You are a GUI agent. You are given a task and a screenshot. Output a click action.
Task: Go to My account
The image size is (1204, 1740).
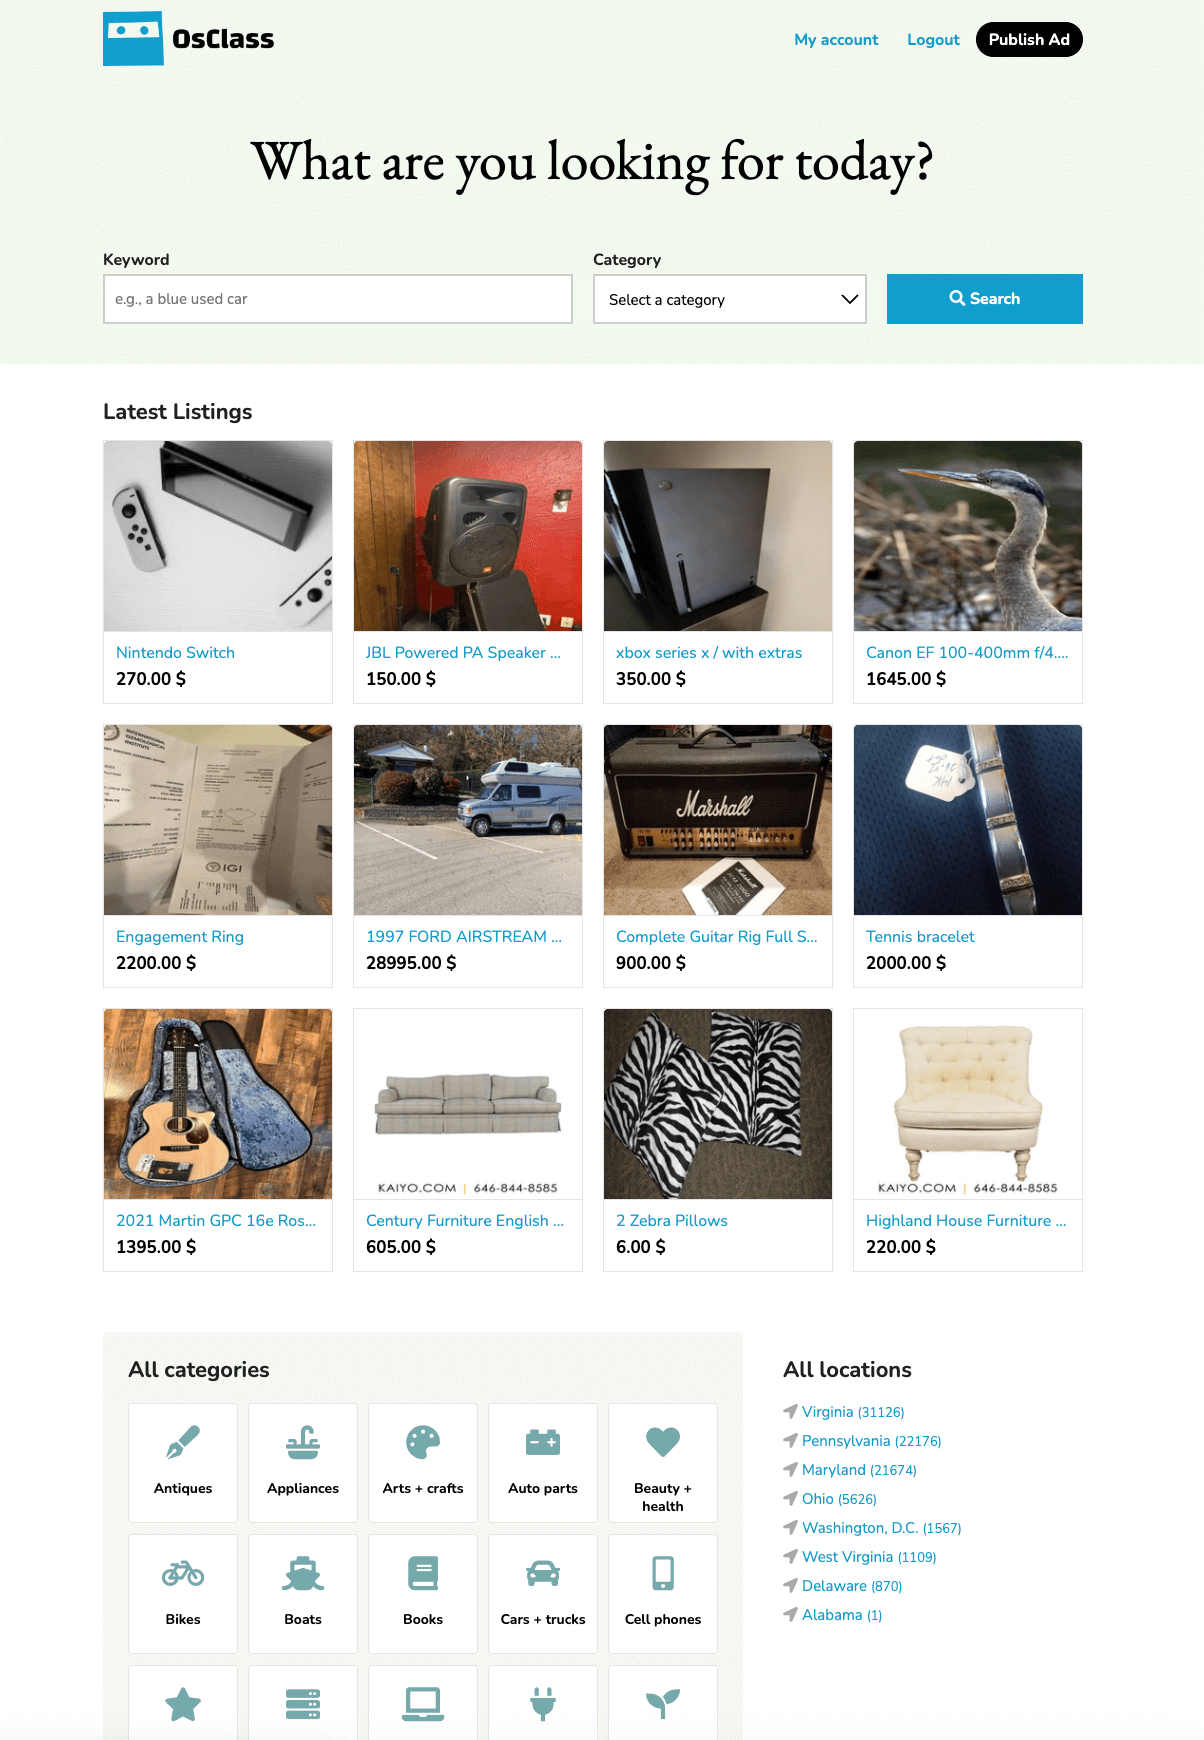point(836,40)
